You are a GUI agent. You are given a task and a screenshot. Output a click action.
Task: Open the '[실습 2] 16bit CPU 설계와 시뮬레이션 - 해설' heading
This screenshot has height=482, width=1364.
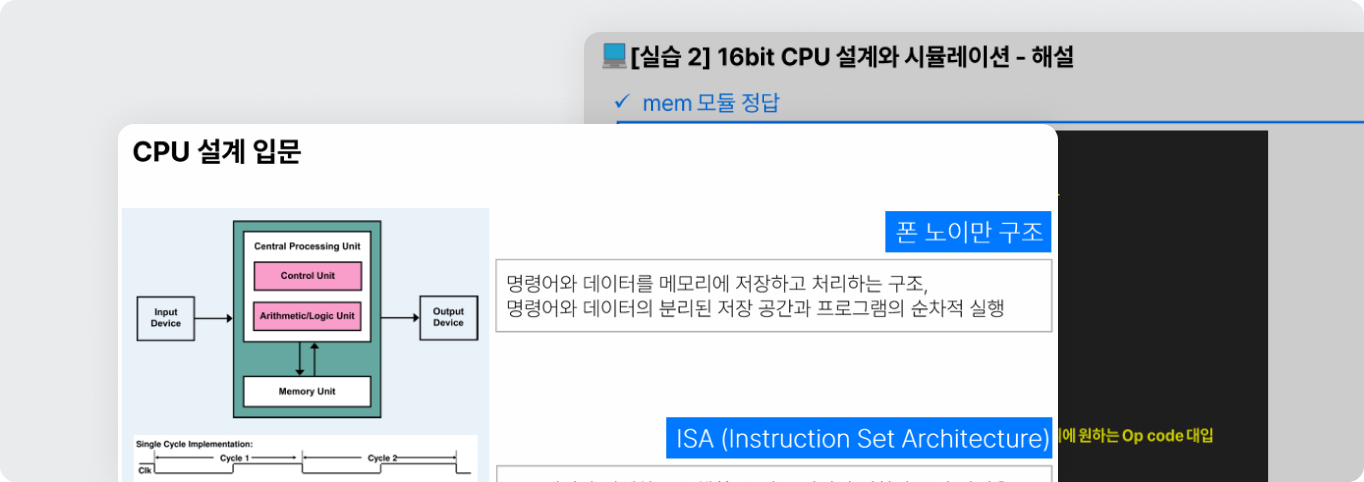coord(852,57)
